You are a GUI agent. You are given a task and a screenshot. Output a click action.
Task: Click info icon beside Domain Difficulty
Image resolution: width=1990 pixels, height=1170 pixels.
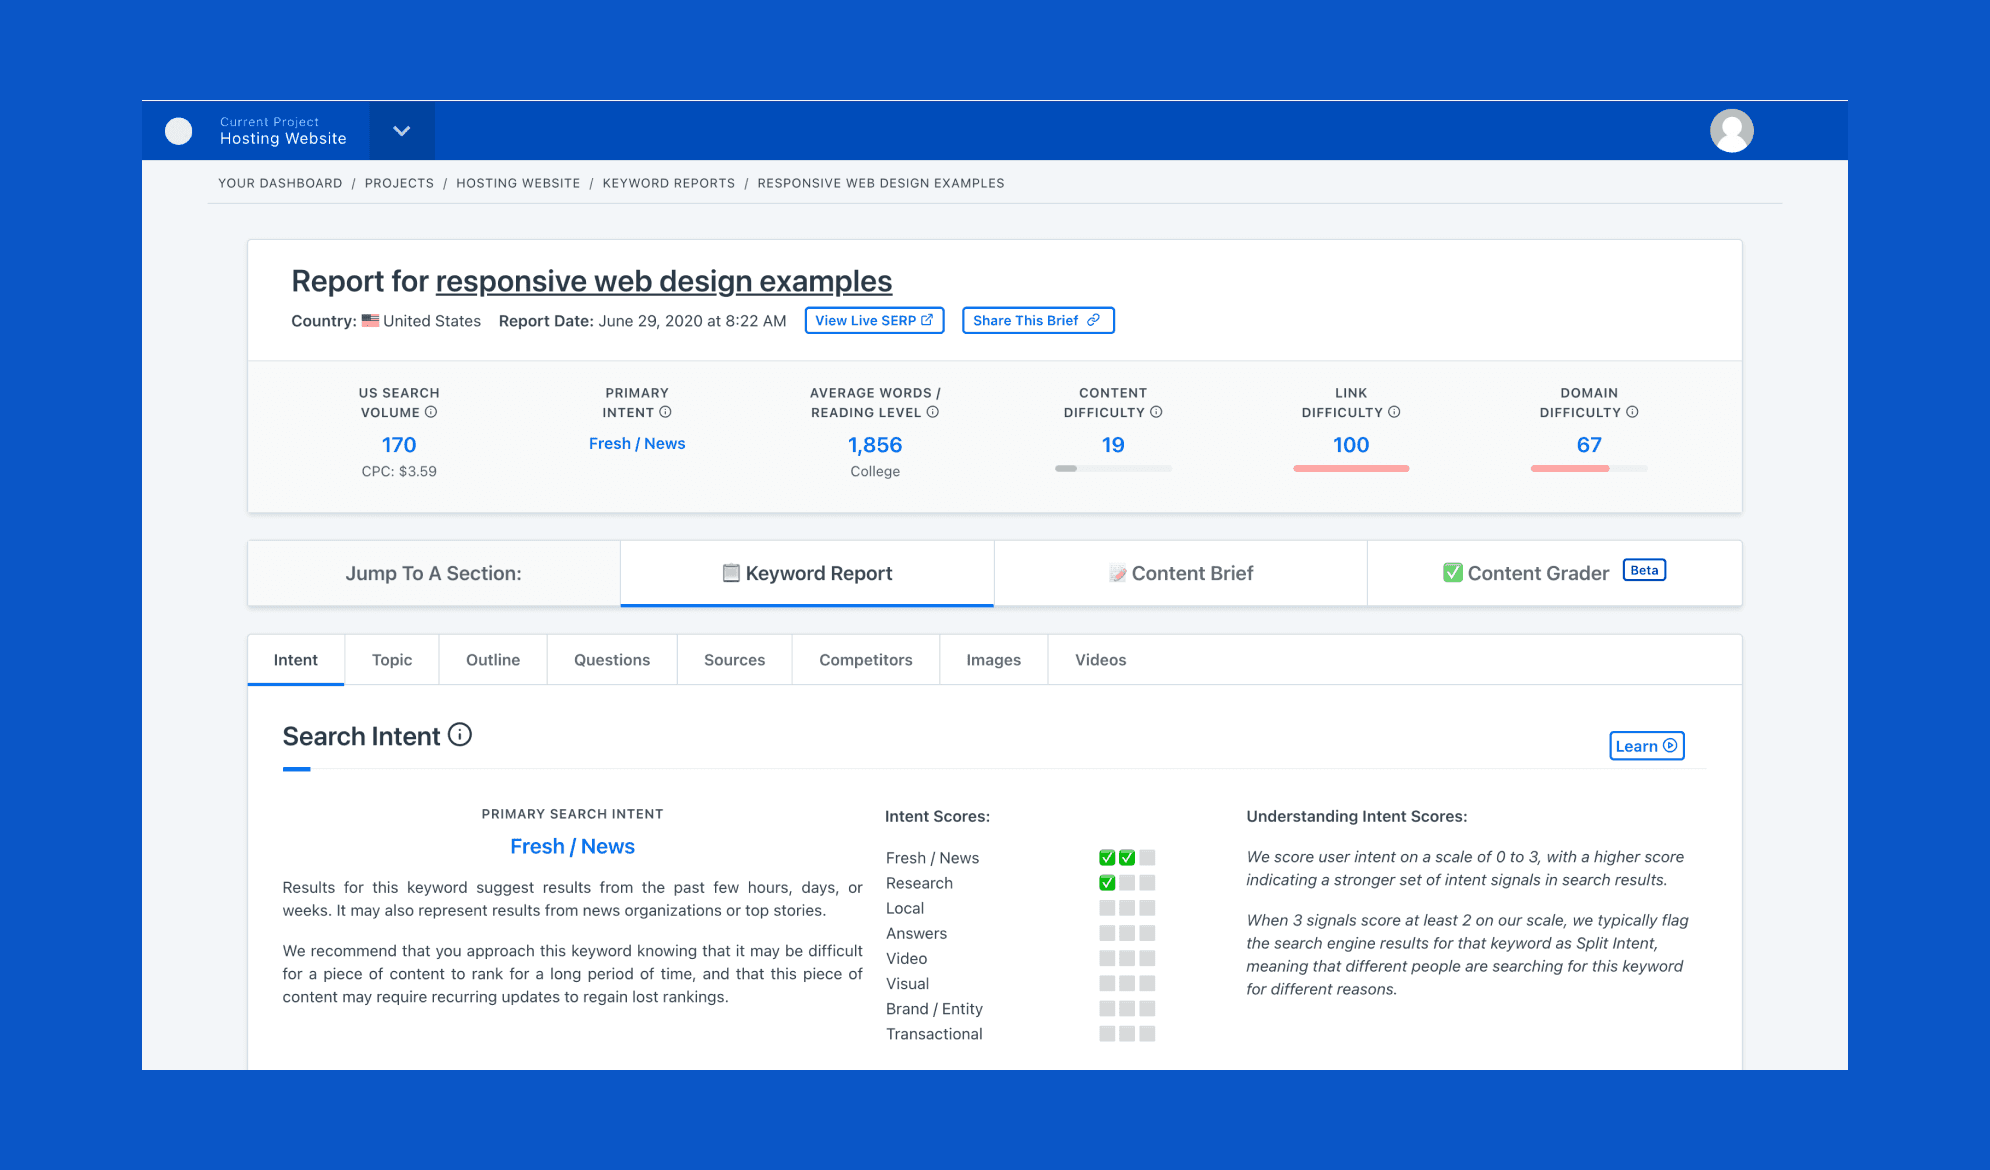[1632, 412]
